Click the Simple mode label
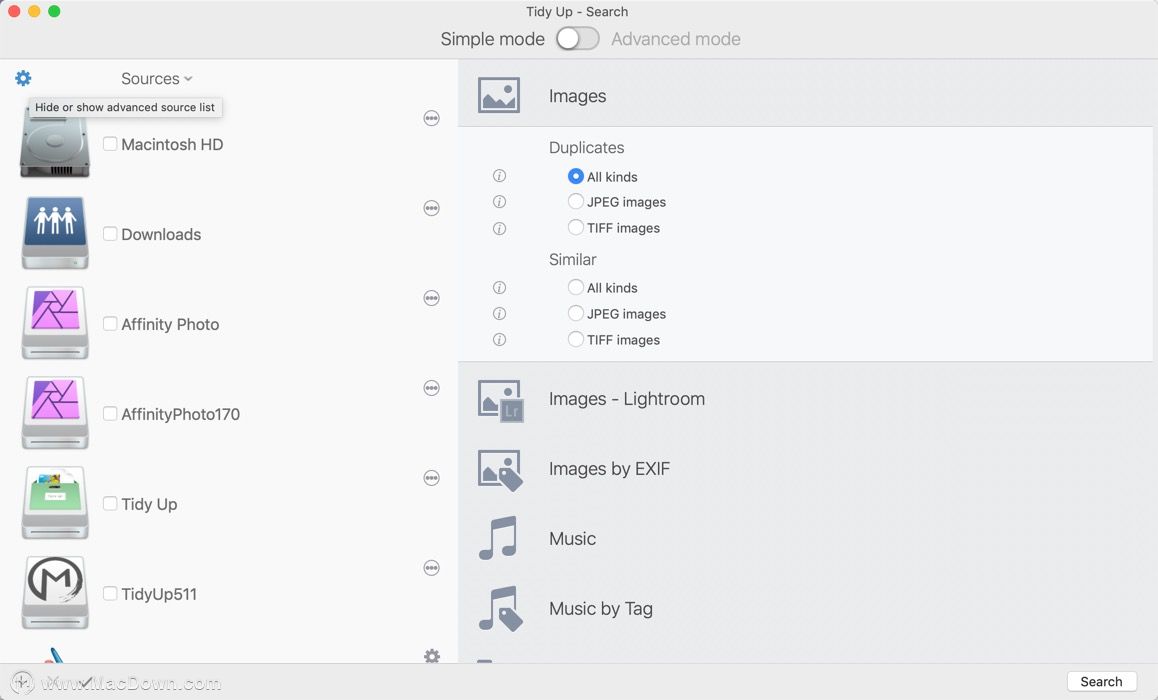This screenshot has width=1158, height=700. 493,39
